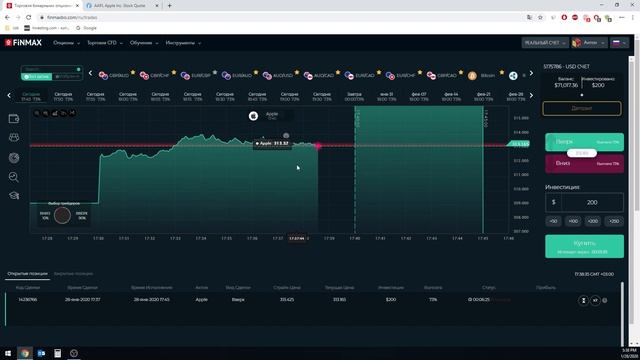Click the small circle icon at position row end

(x=605, y=300)
